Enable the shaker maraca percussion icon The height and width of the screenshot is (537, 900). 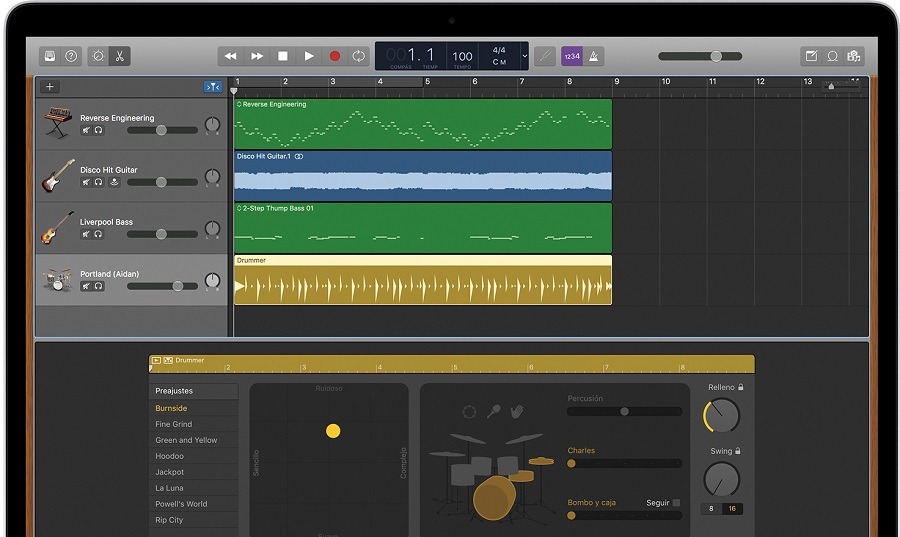point(493,411)
